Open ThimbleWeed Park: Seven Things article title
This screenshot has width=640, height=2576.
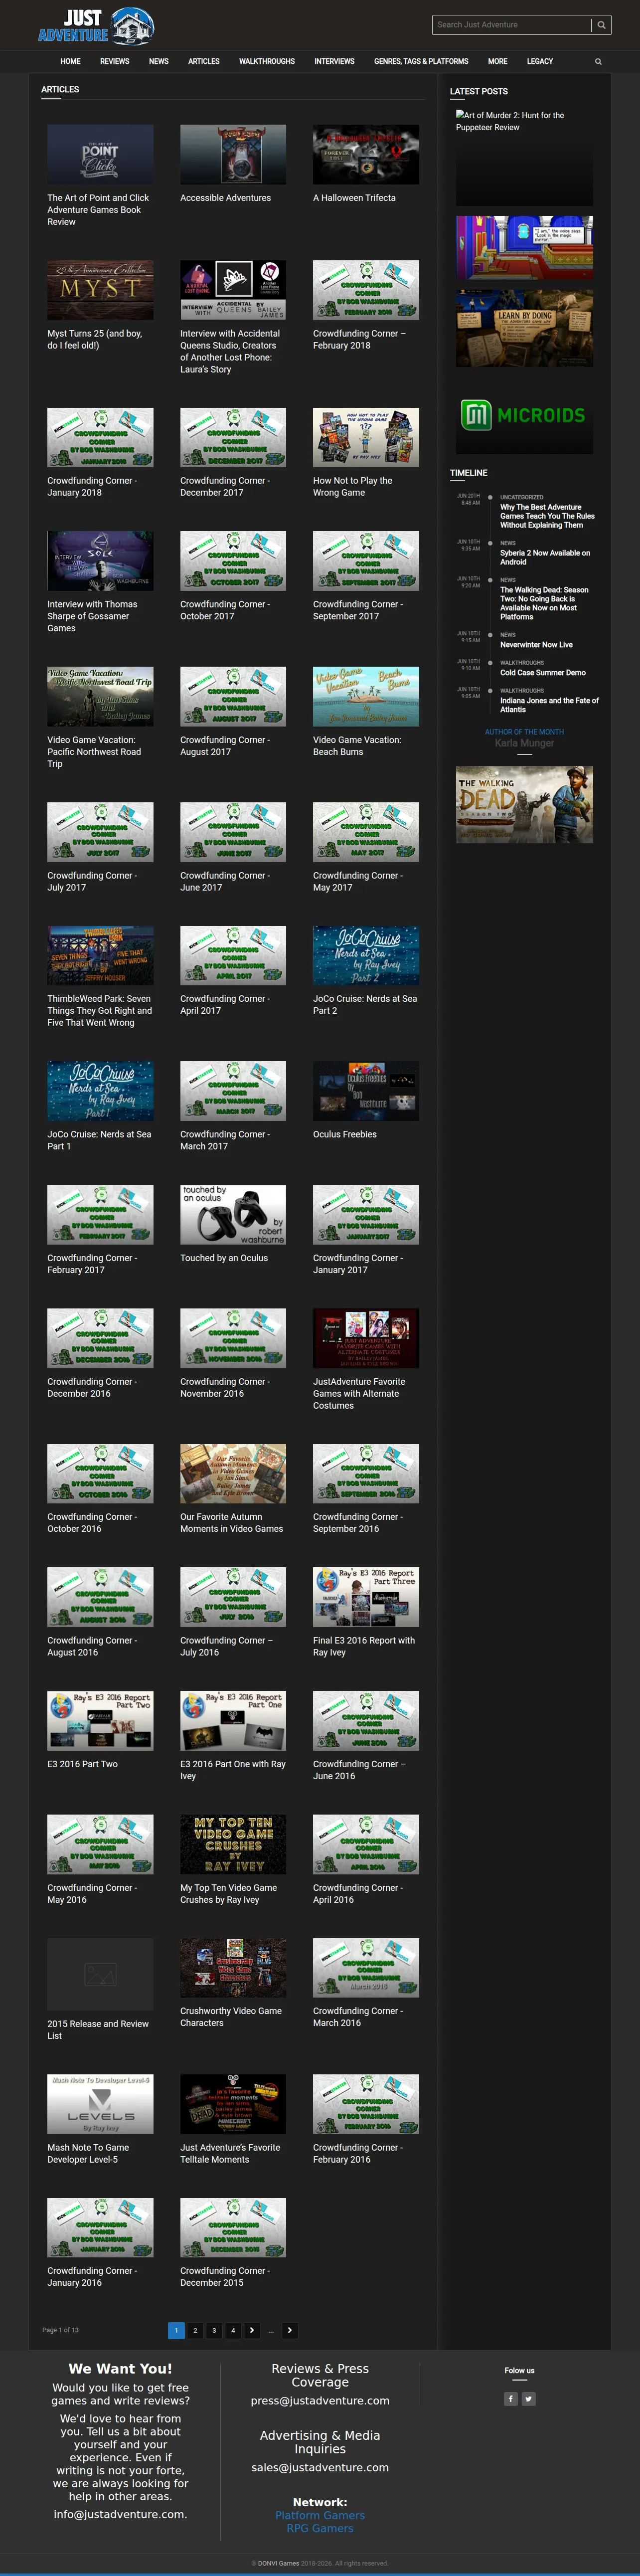(x=100, y=1010)
